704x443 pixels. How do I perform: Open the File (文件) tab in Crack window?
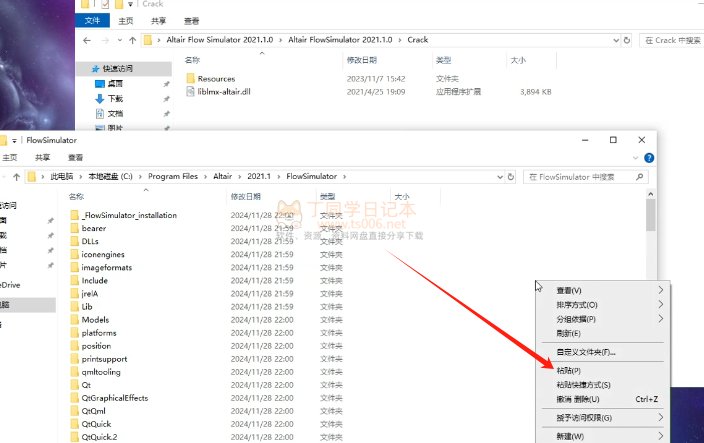92,19
